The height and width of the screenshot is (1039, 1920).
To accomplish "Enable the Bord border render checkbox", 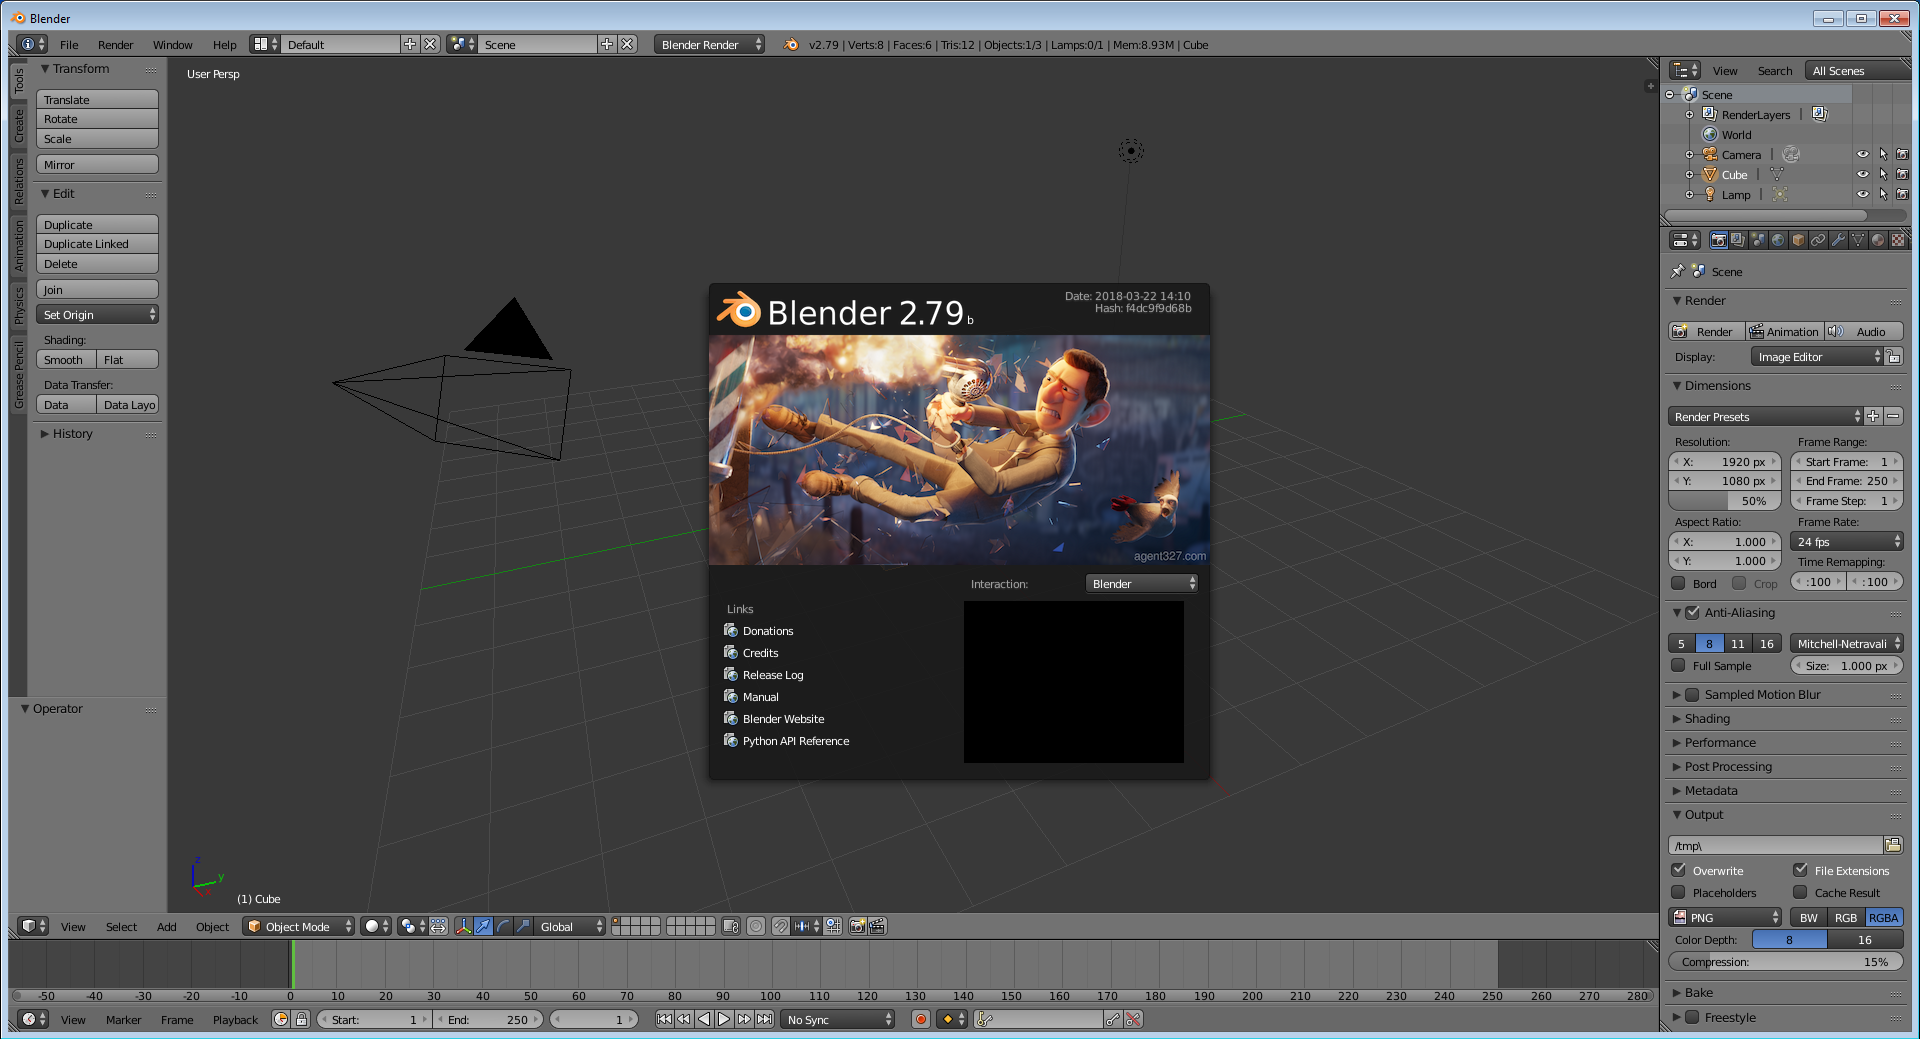I will [x=1678, y=583].
